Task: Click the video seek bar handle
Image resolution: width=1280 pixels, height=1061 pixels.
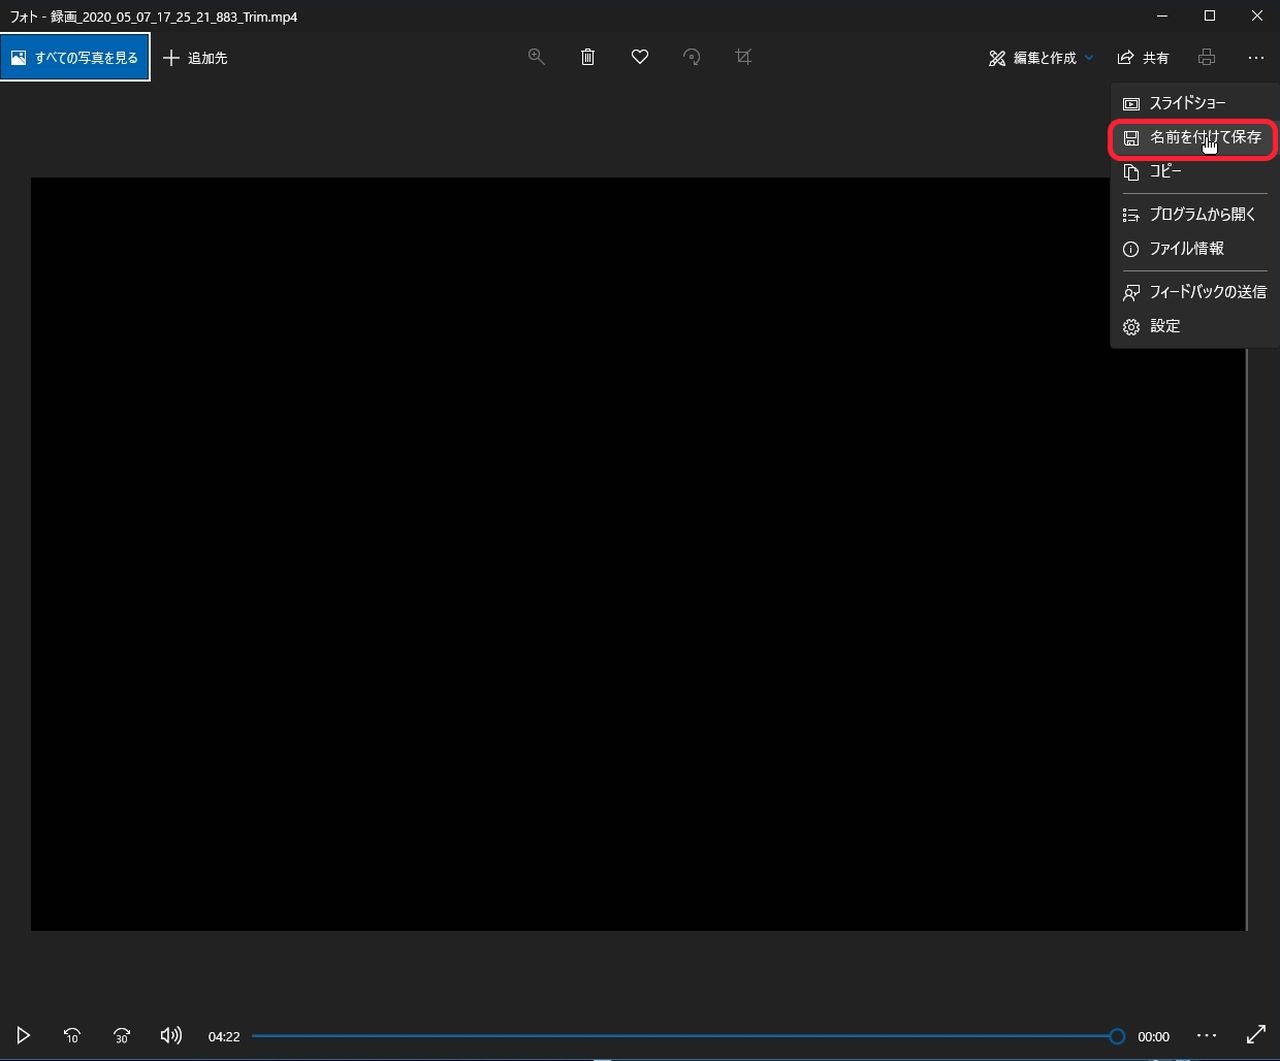Action: 1117,1036
